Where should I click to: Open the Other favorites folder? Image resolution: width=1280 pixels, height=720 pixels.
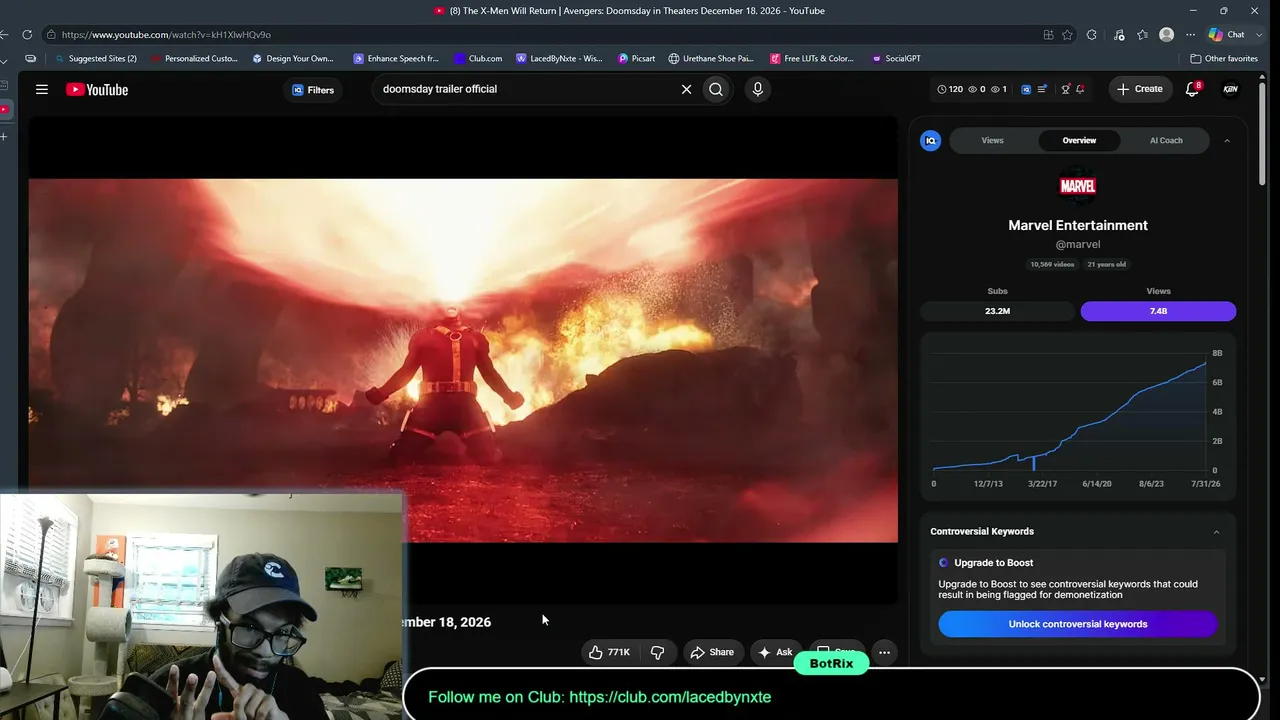(1224, 59)
